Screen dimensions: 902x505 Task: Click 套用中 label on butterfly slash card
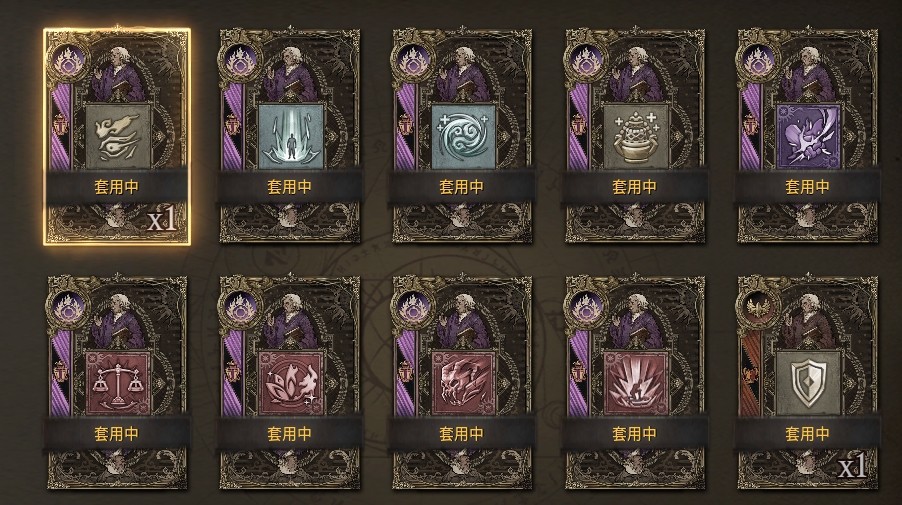pos(808,187)
